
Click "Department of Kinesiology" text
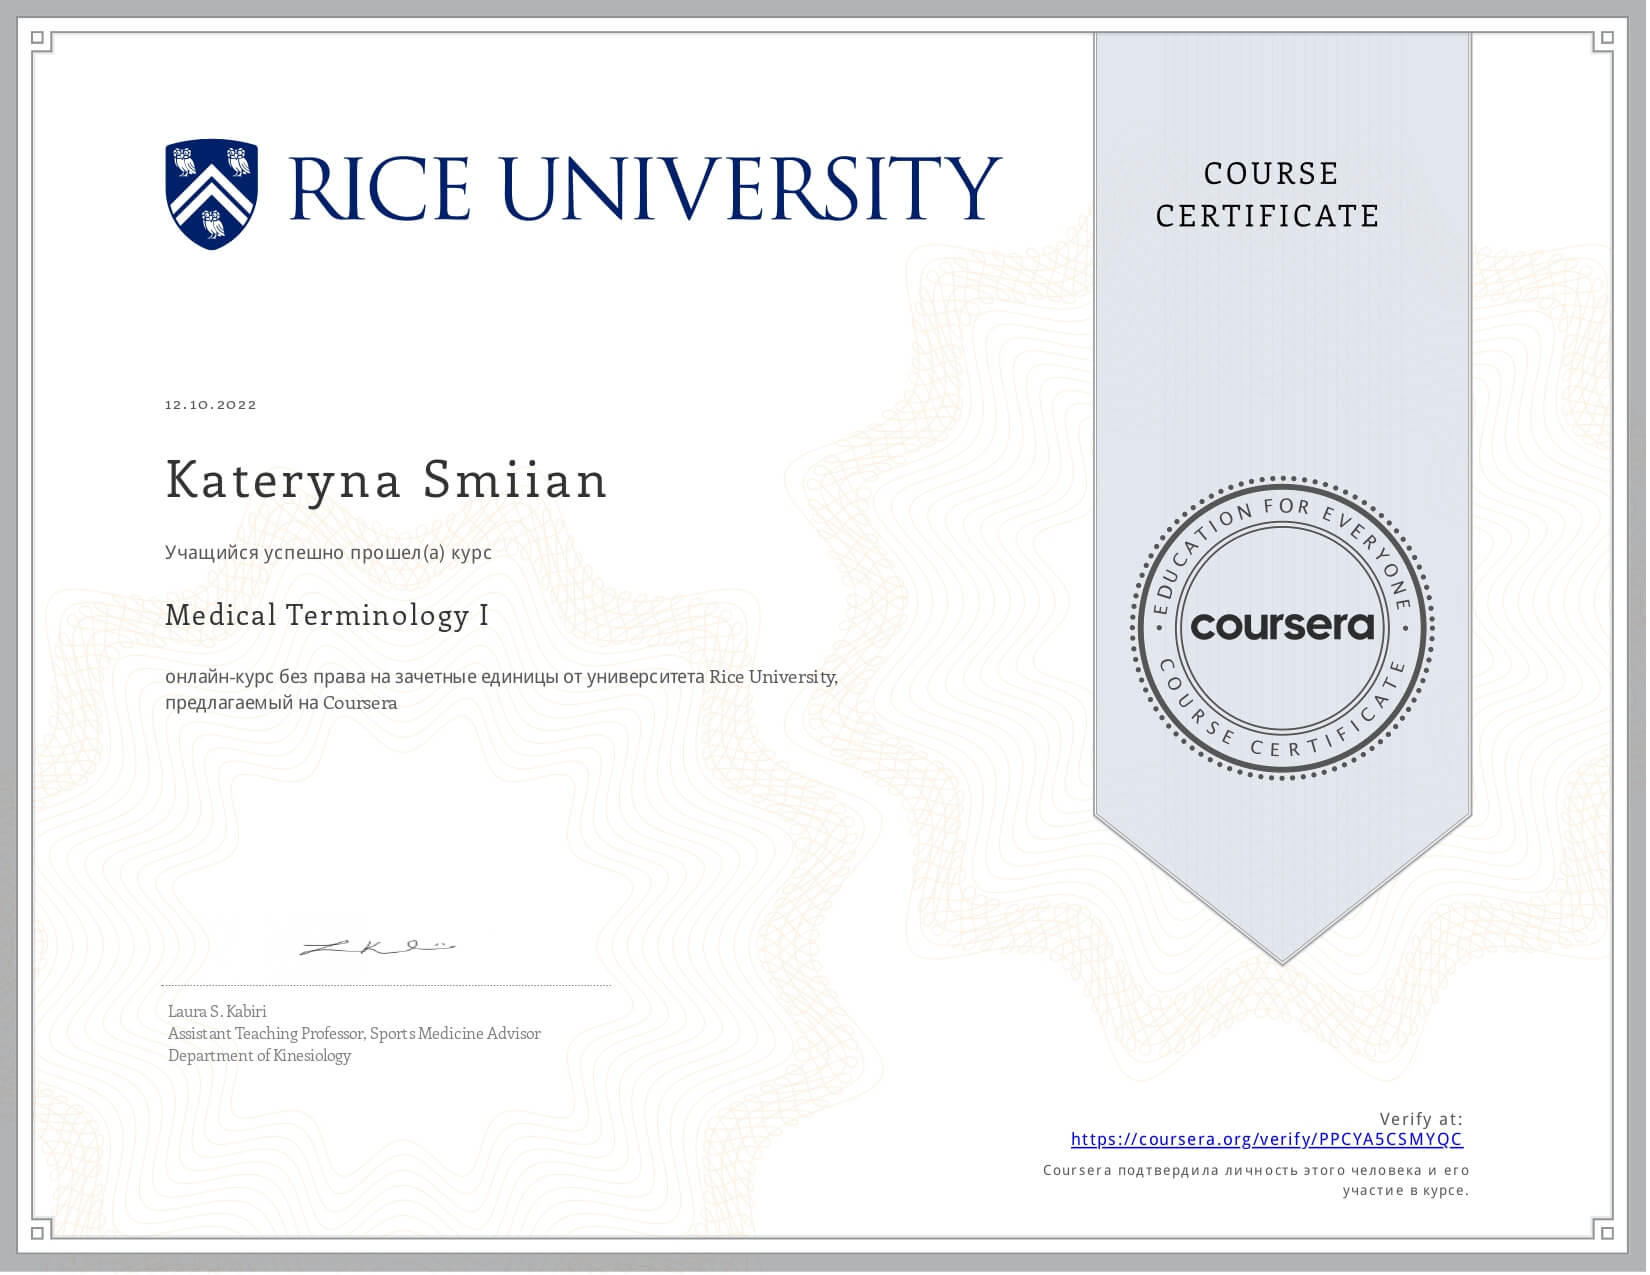pyautogui.click(x=259, y=1055)
